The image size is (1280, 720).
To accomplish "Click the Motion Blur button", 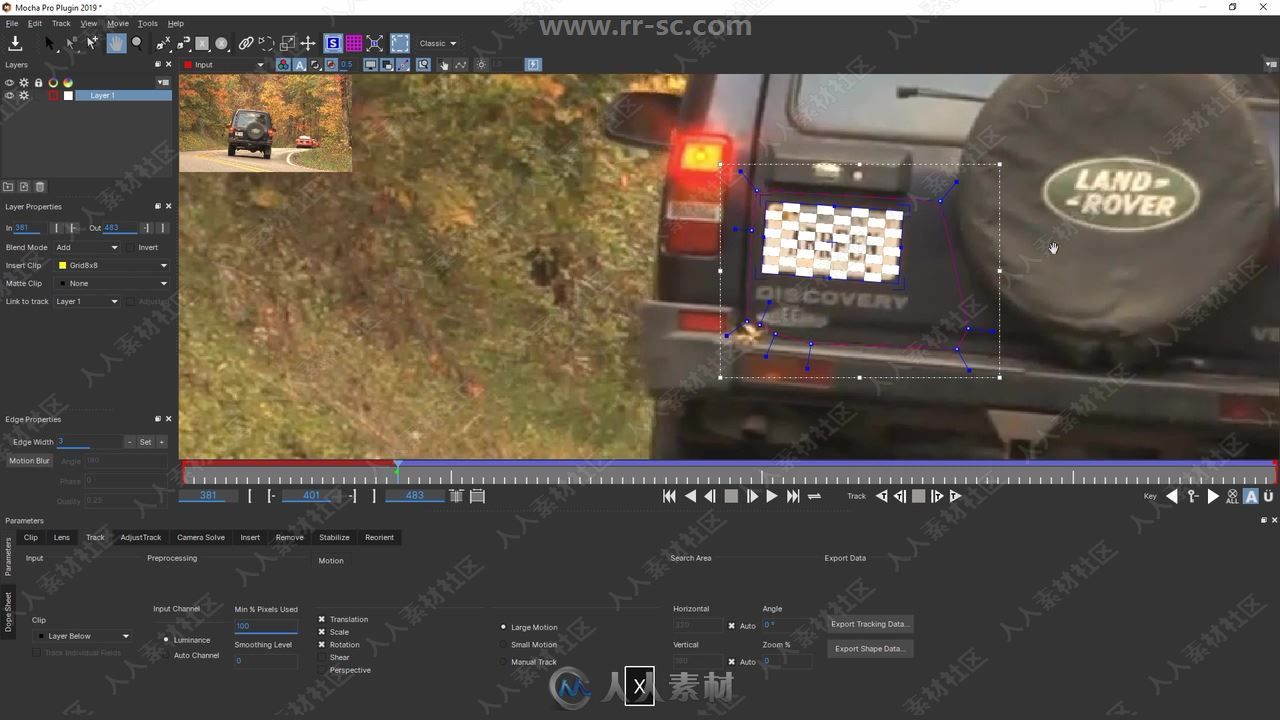I will click(29, 461).
